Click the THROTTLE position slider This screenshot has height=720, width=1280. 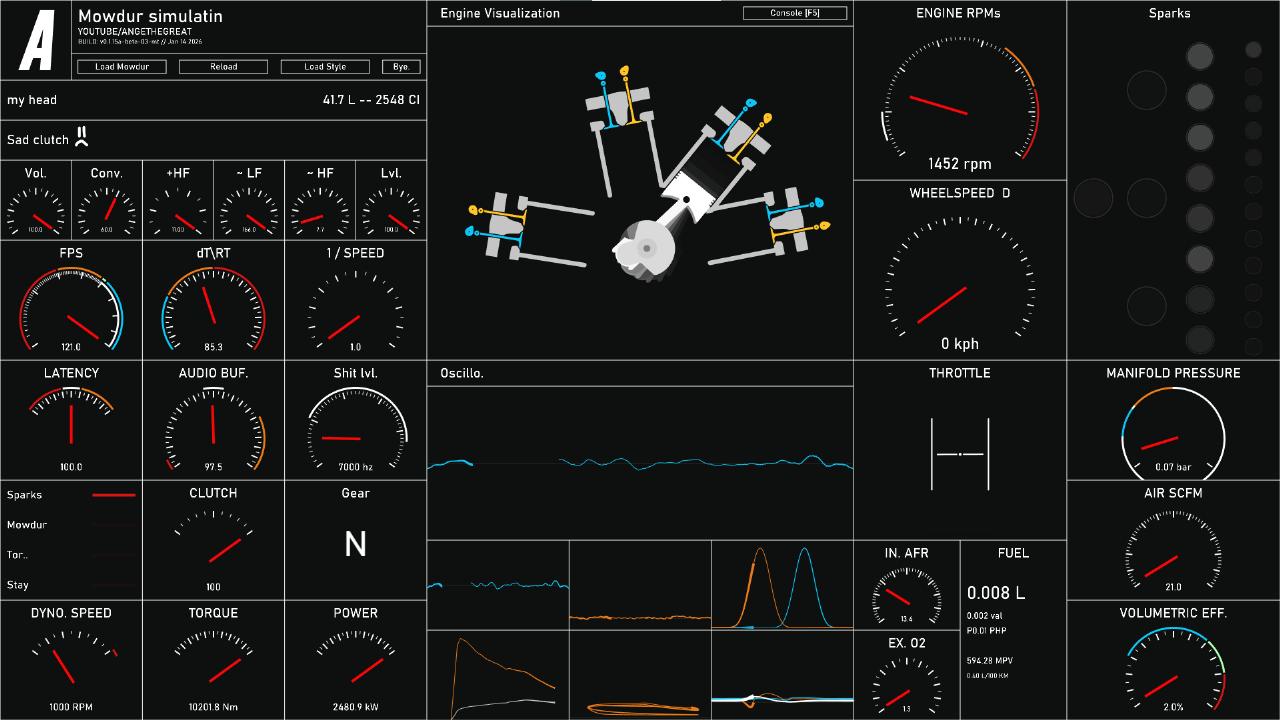tap(960, 454)
